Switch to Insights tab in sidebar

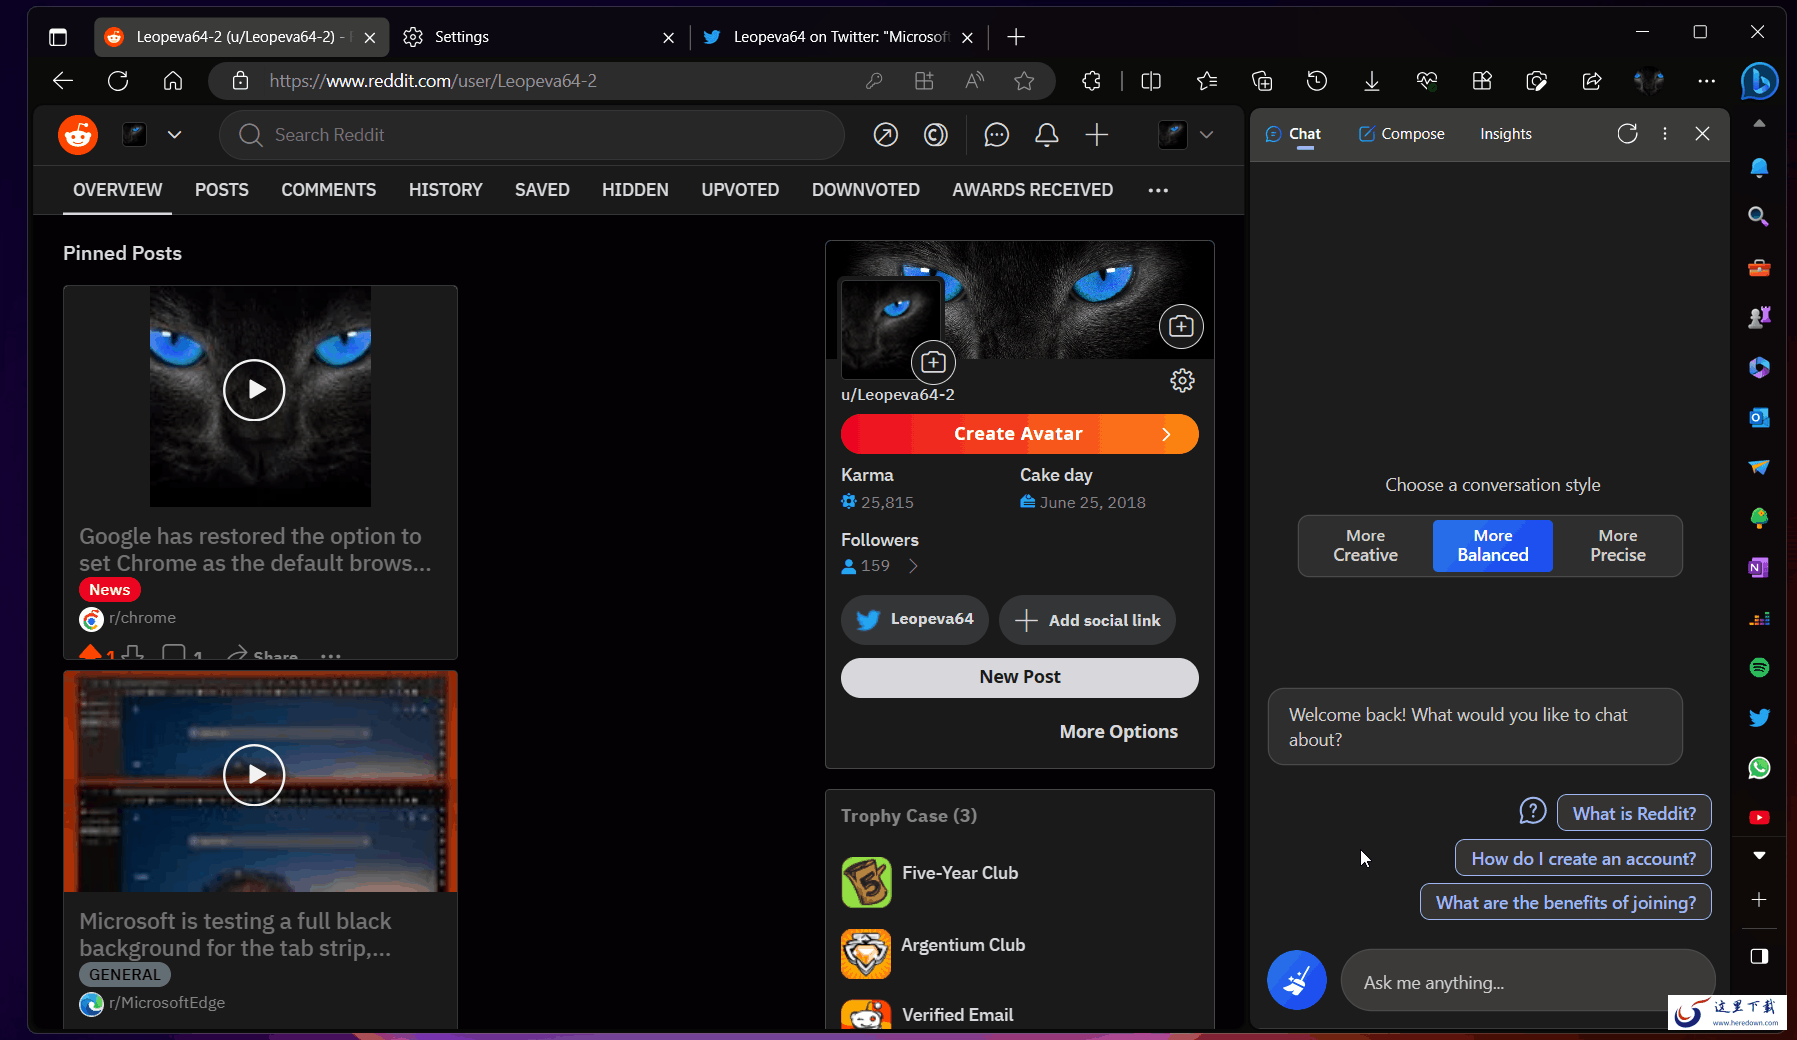1506,134
